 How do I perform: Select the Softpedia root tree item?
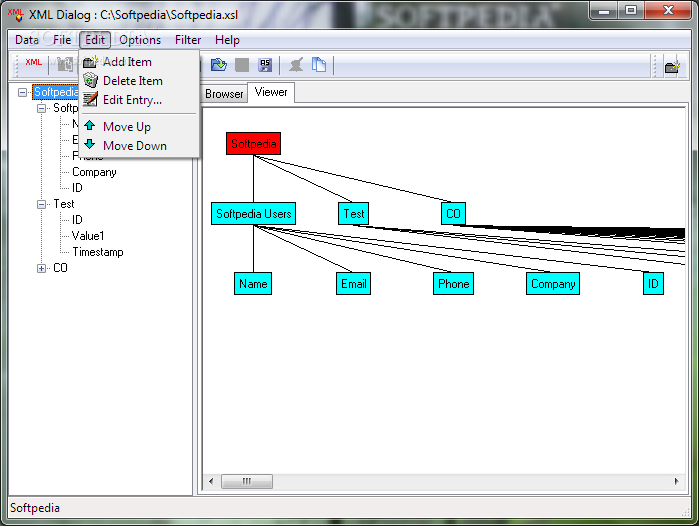(x=55, y=92)
